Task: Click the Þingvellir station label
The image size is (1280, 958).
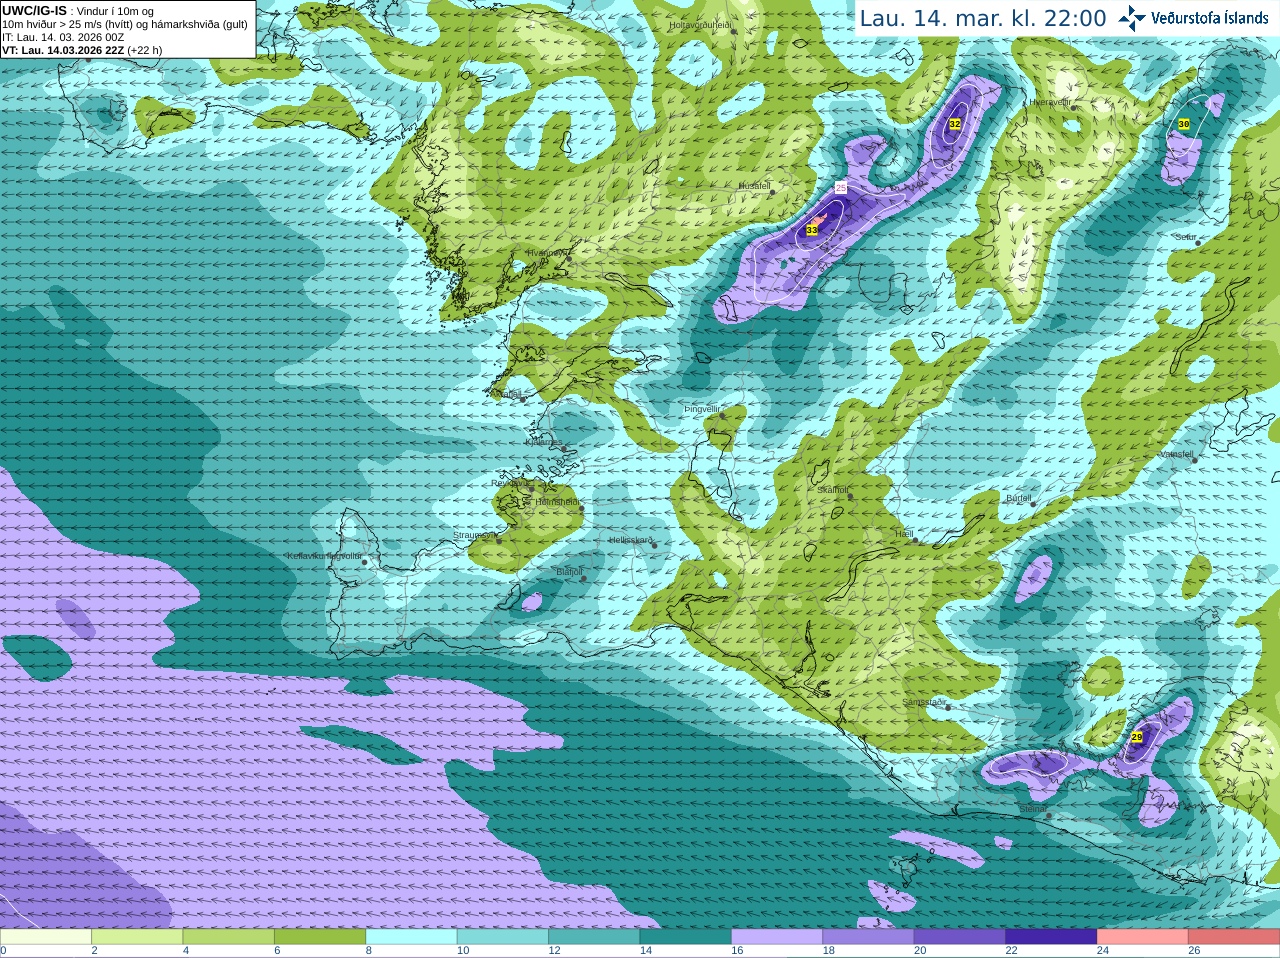Action: point(702,409)
